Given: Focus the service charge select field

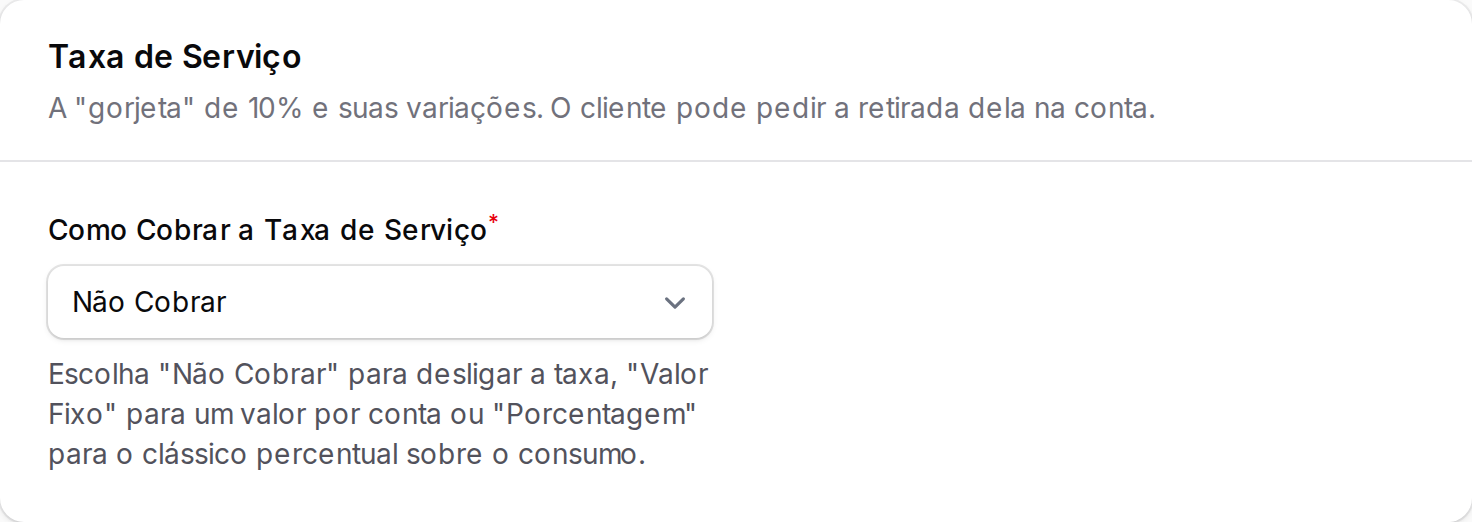Looking at the screenshot, I should click(380, 302).
